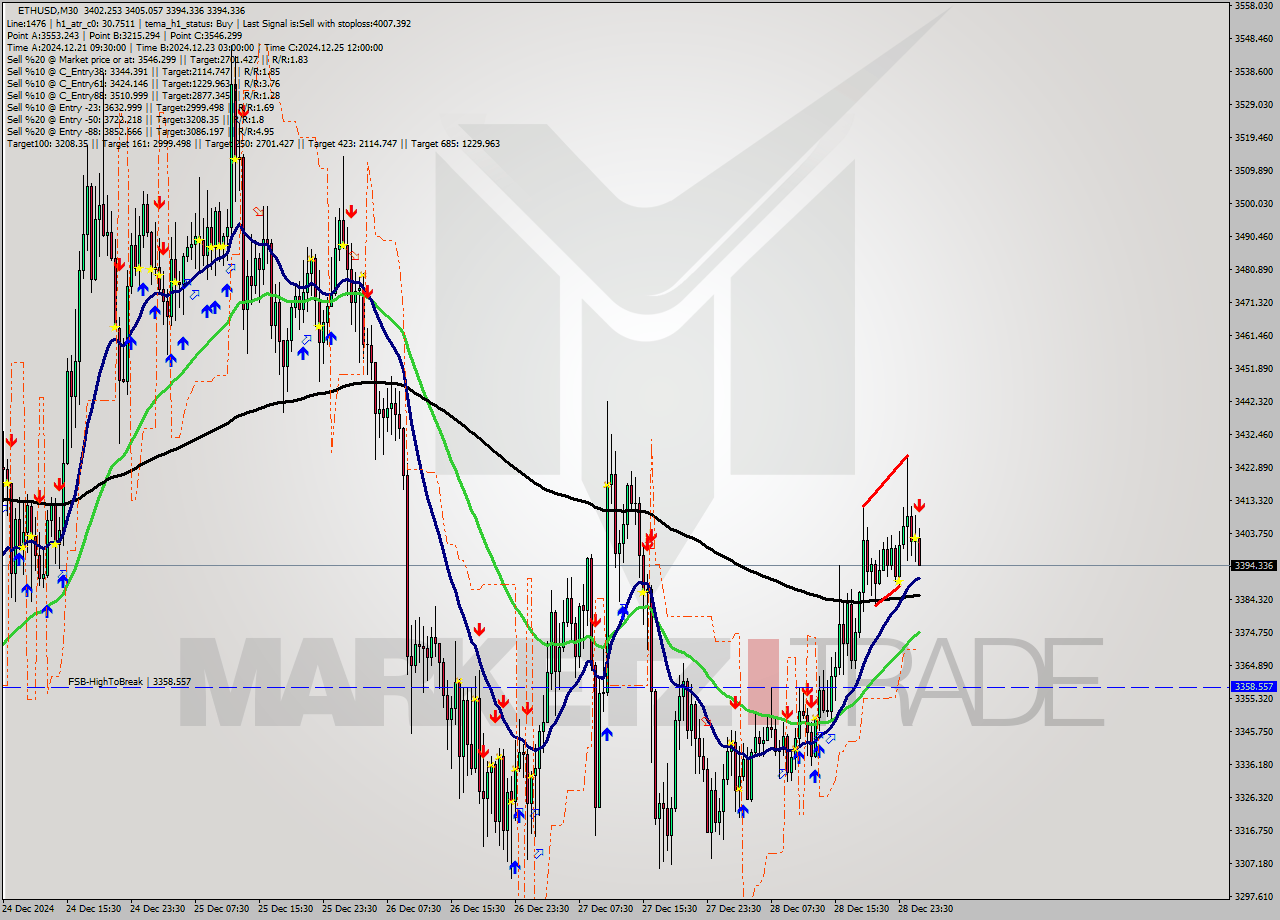Click the '26 Dec 07:30' time axis label
This screenshot has height=920, width=1280.
[x=413, y=909]
